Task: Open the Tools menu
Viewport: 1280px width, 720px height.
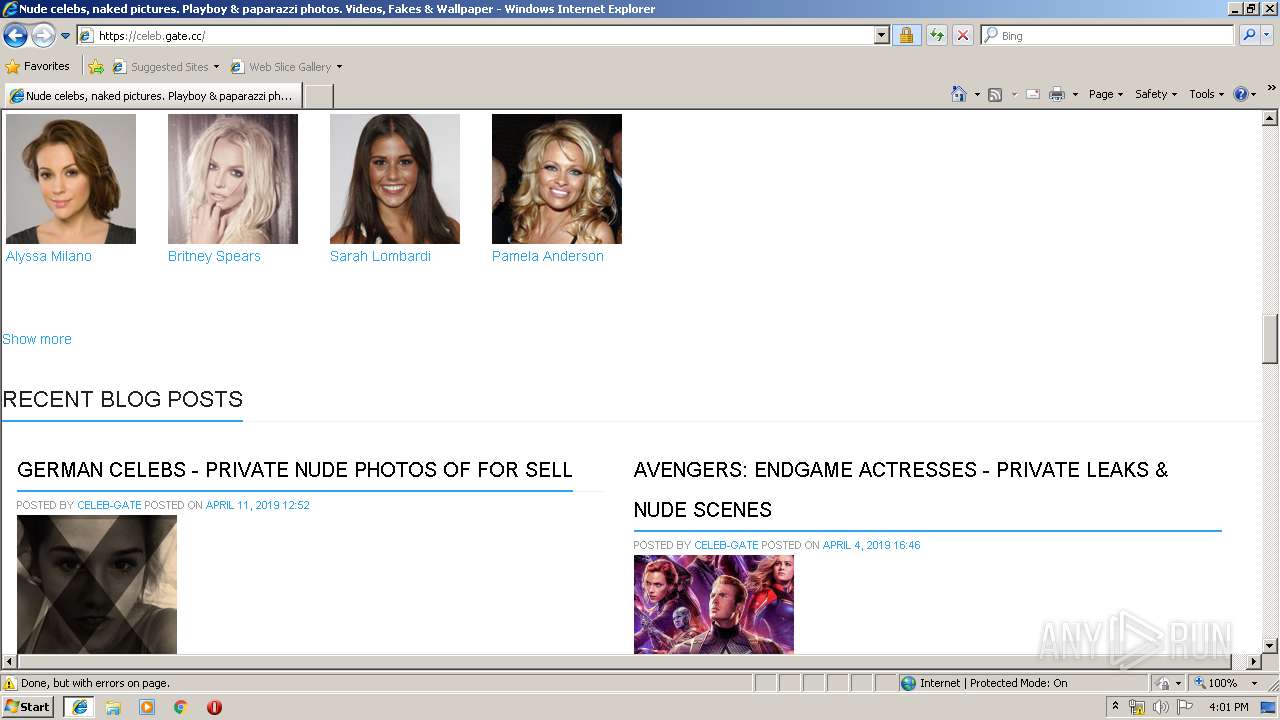Action: pos(1206,94)
